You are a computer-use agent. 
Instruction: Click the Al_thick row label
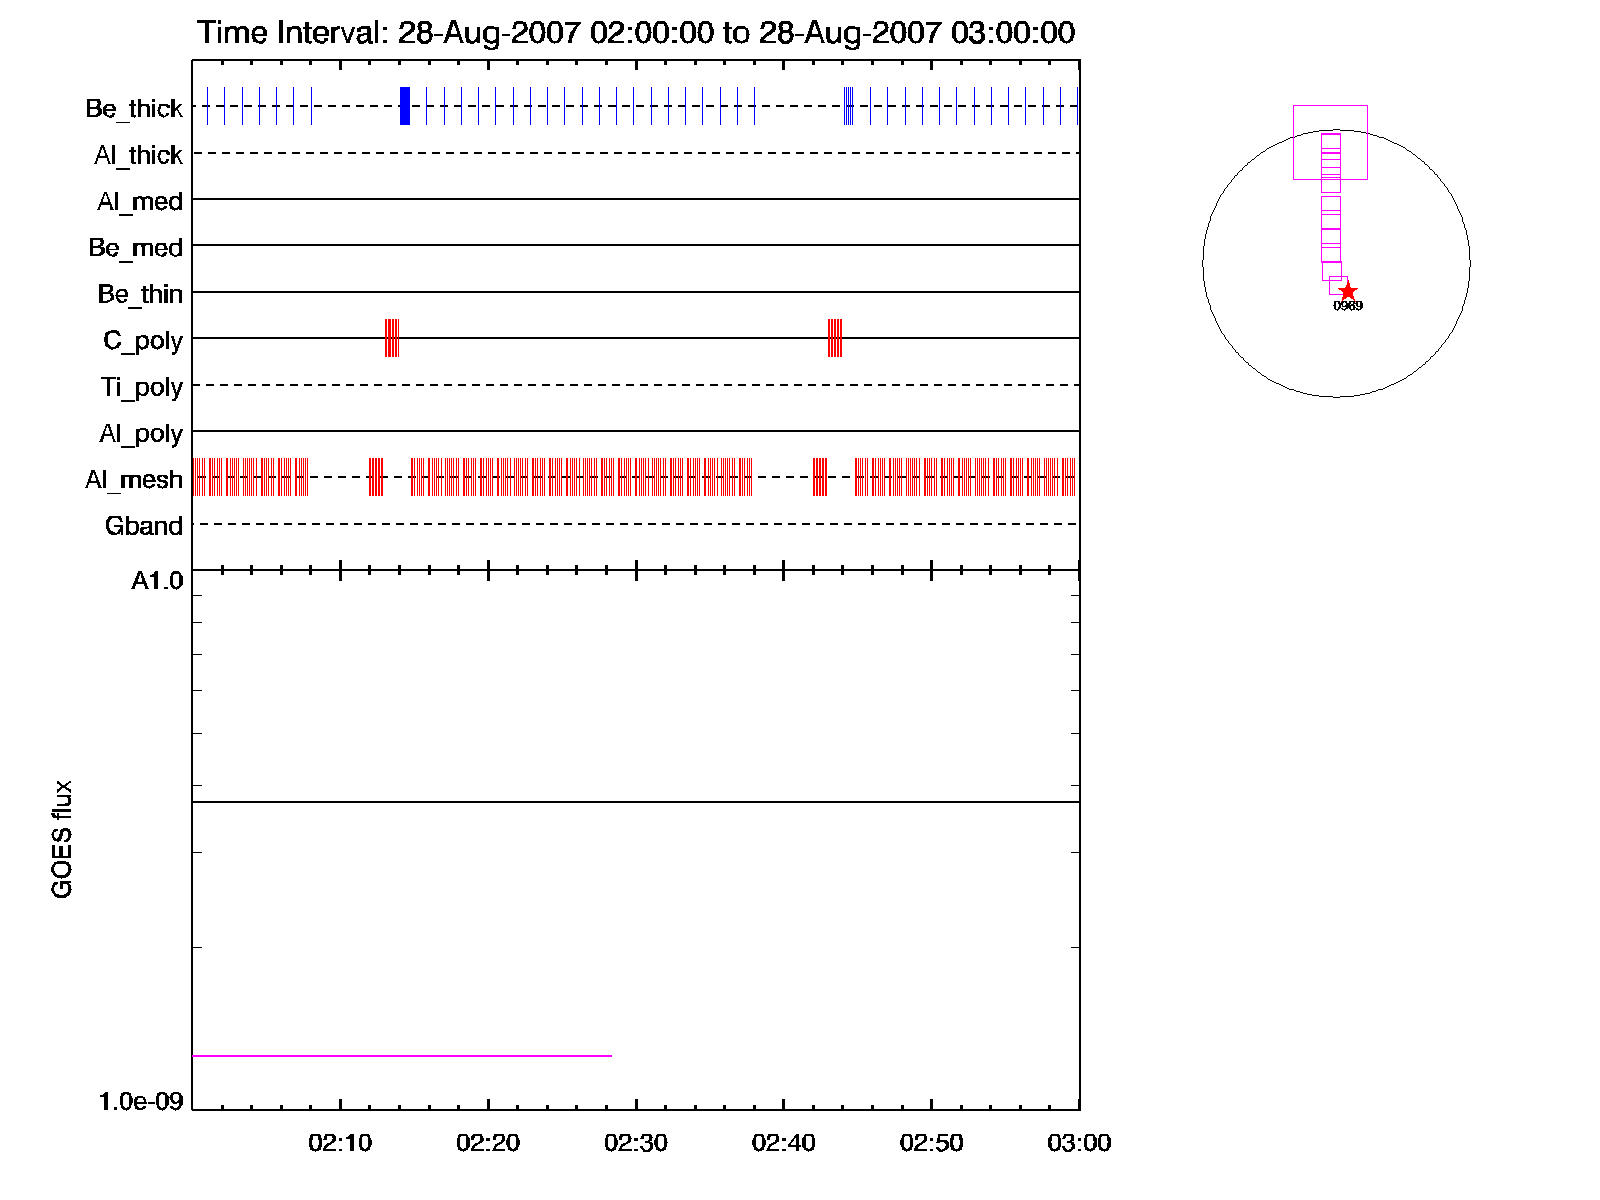(138, 155)
